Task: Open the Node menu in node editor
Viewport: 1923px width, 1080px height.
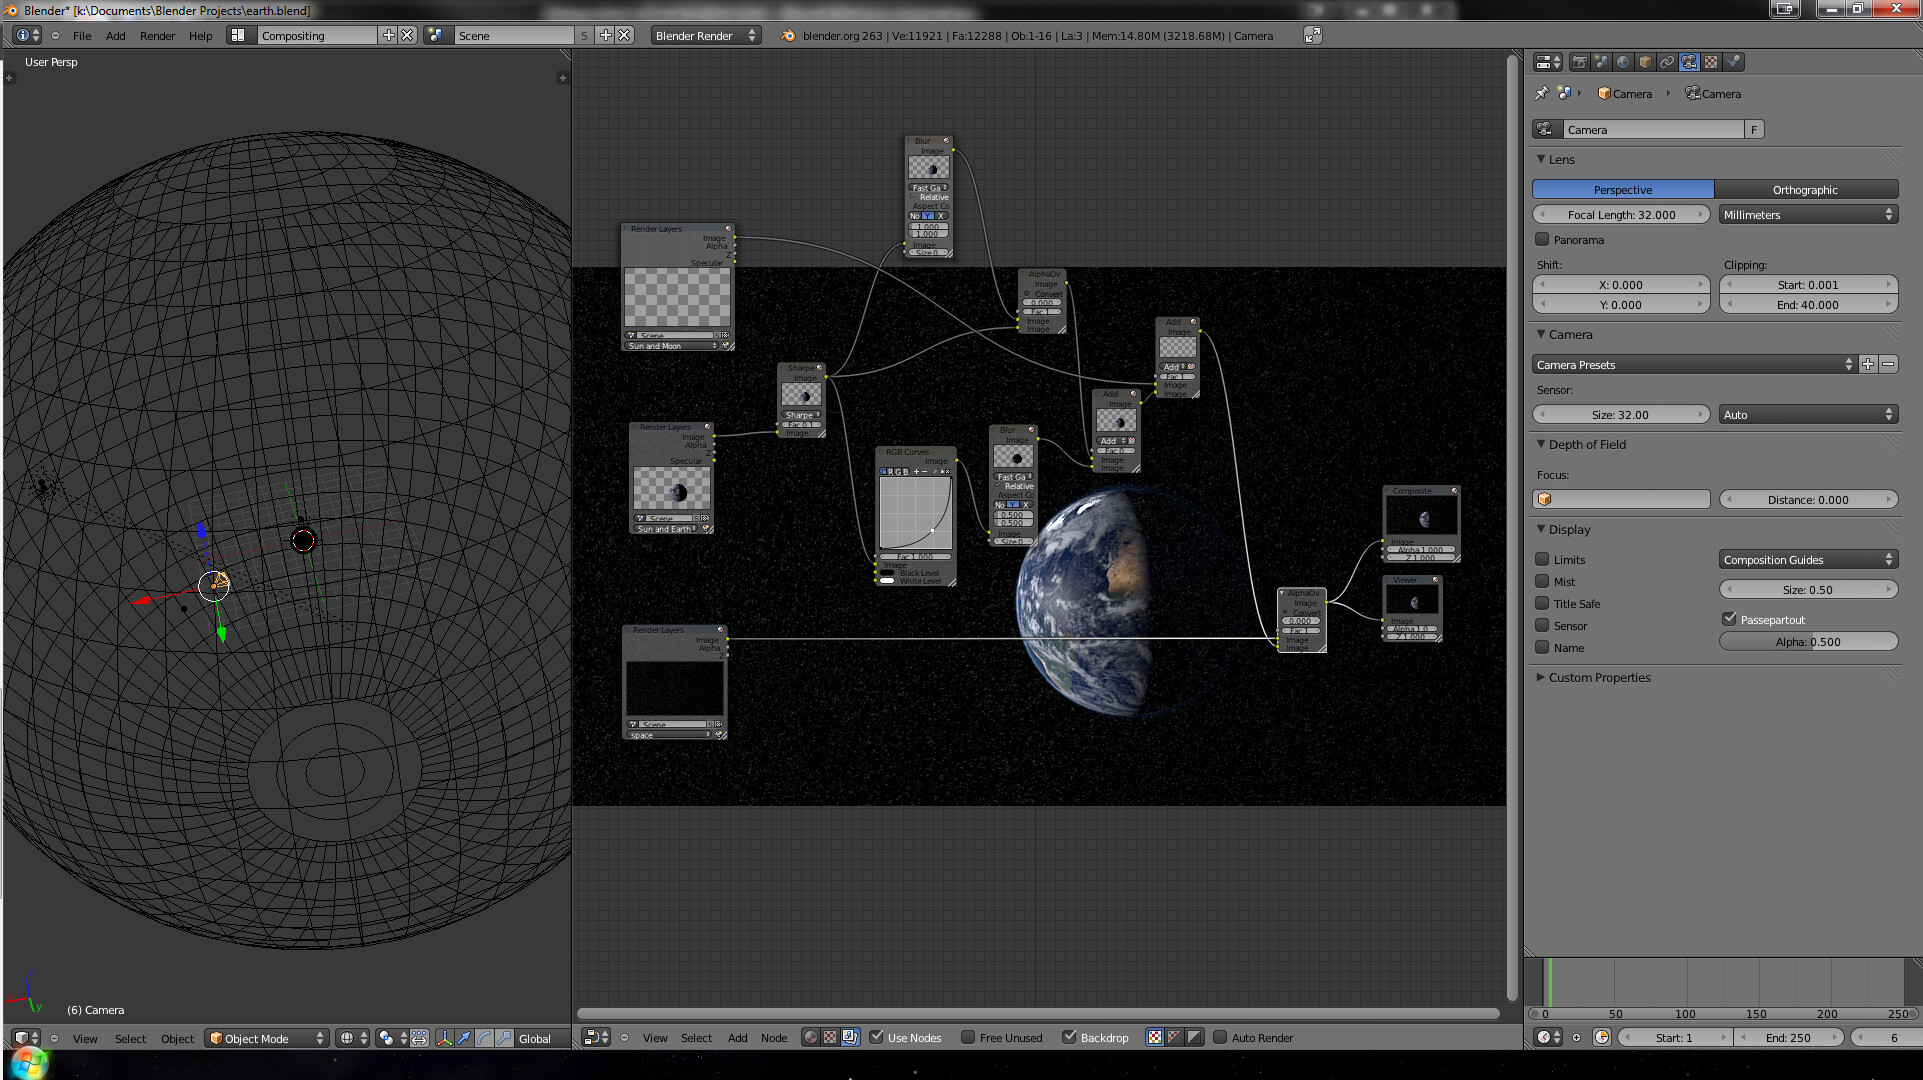Action: [774, 1038]
